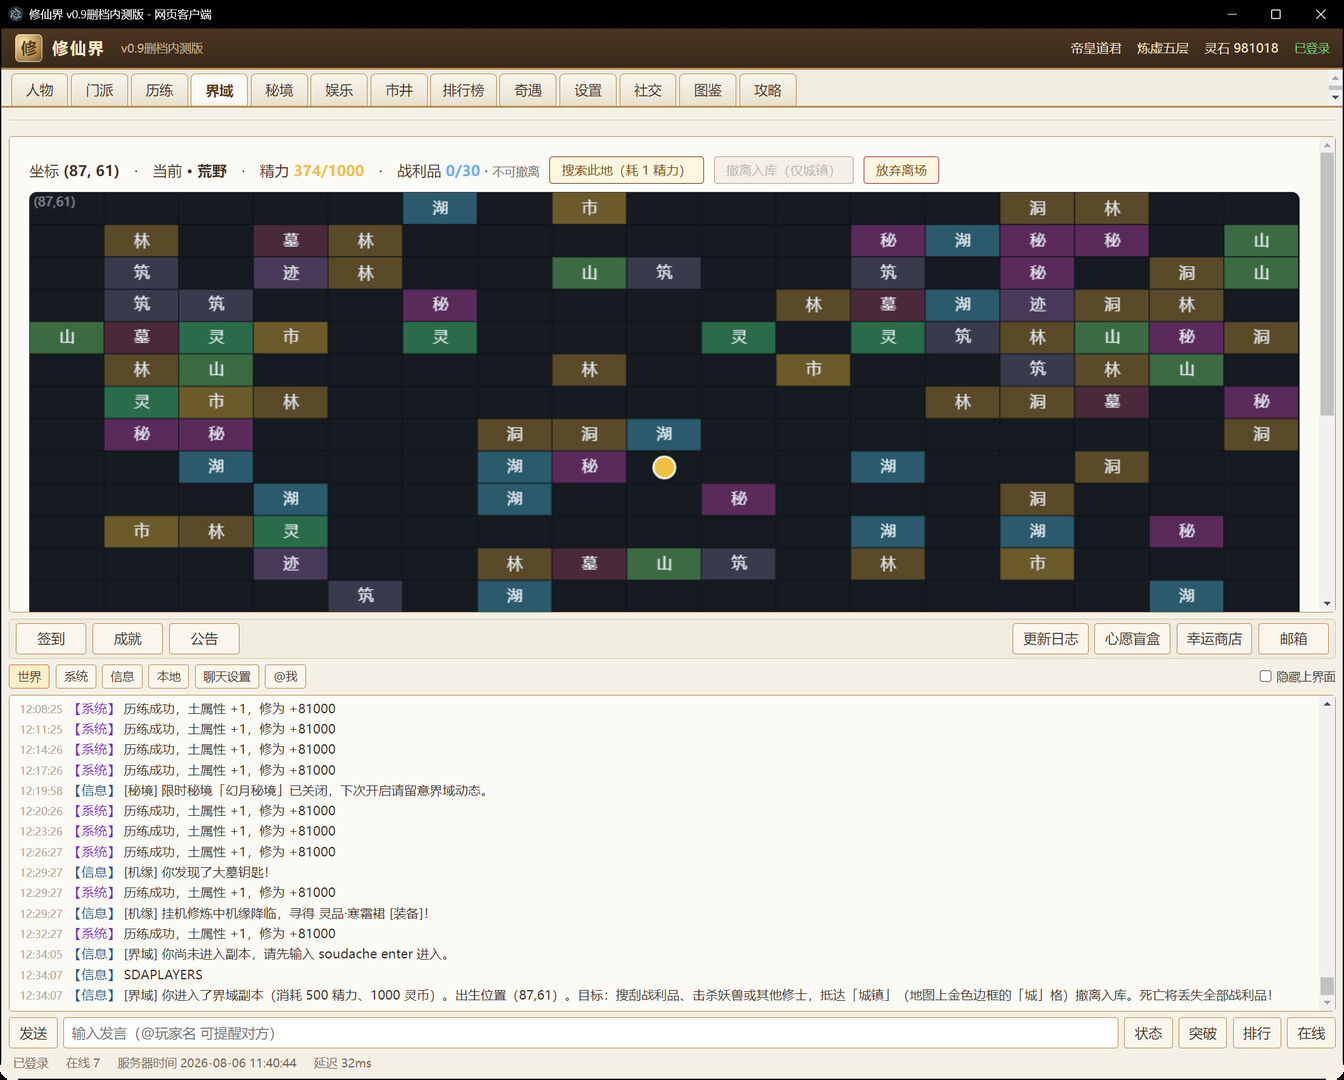Switch to the 门派 tab
Image resolution: width=1344 pixels, height=1080 pixels.
point(100,90)
